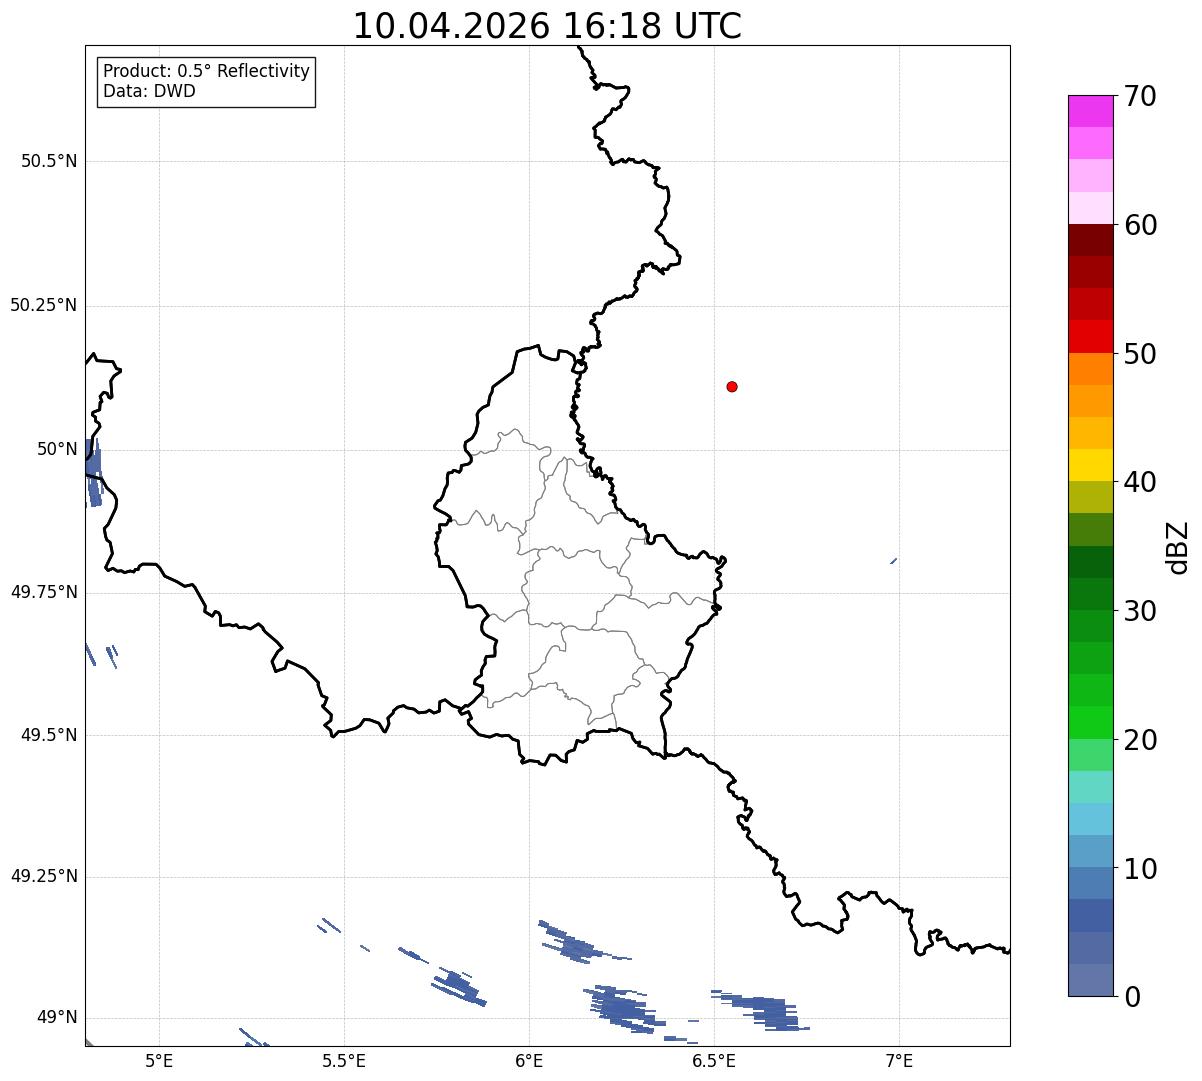The height and width of the screenshot is (1081, 1202).
Task: Click the Product 0.5° Reflectivity info box
Action: [x=206, y=82]
